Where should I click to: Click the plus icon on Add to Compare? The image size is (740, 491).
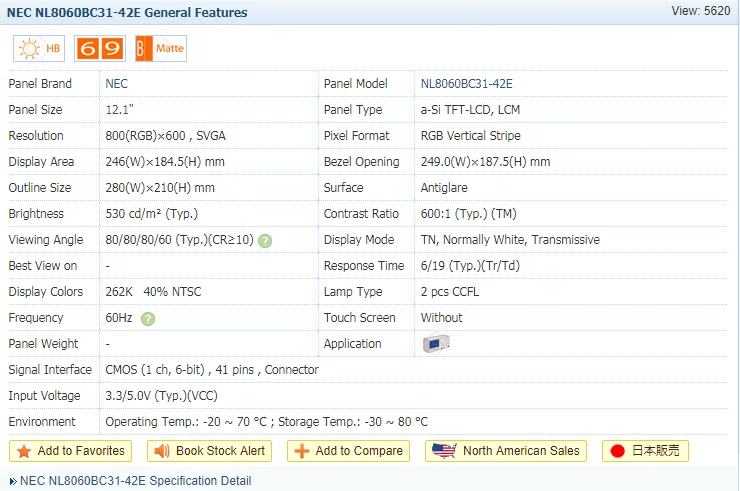pos(302,451)
